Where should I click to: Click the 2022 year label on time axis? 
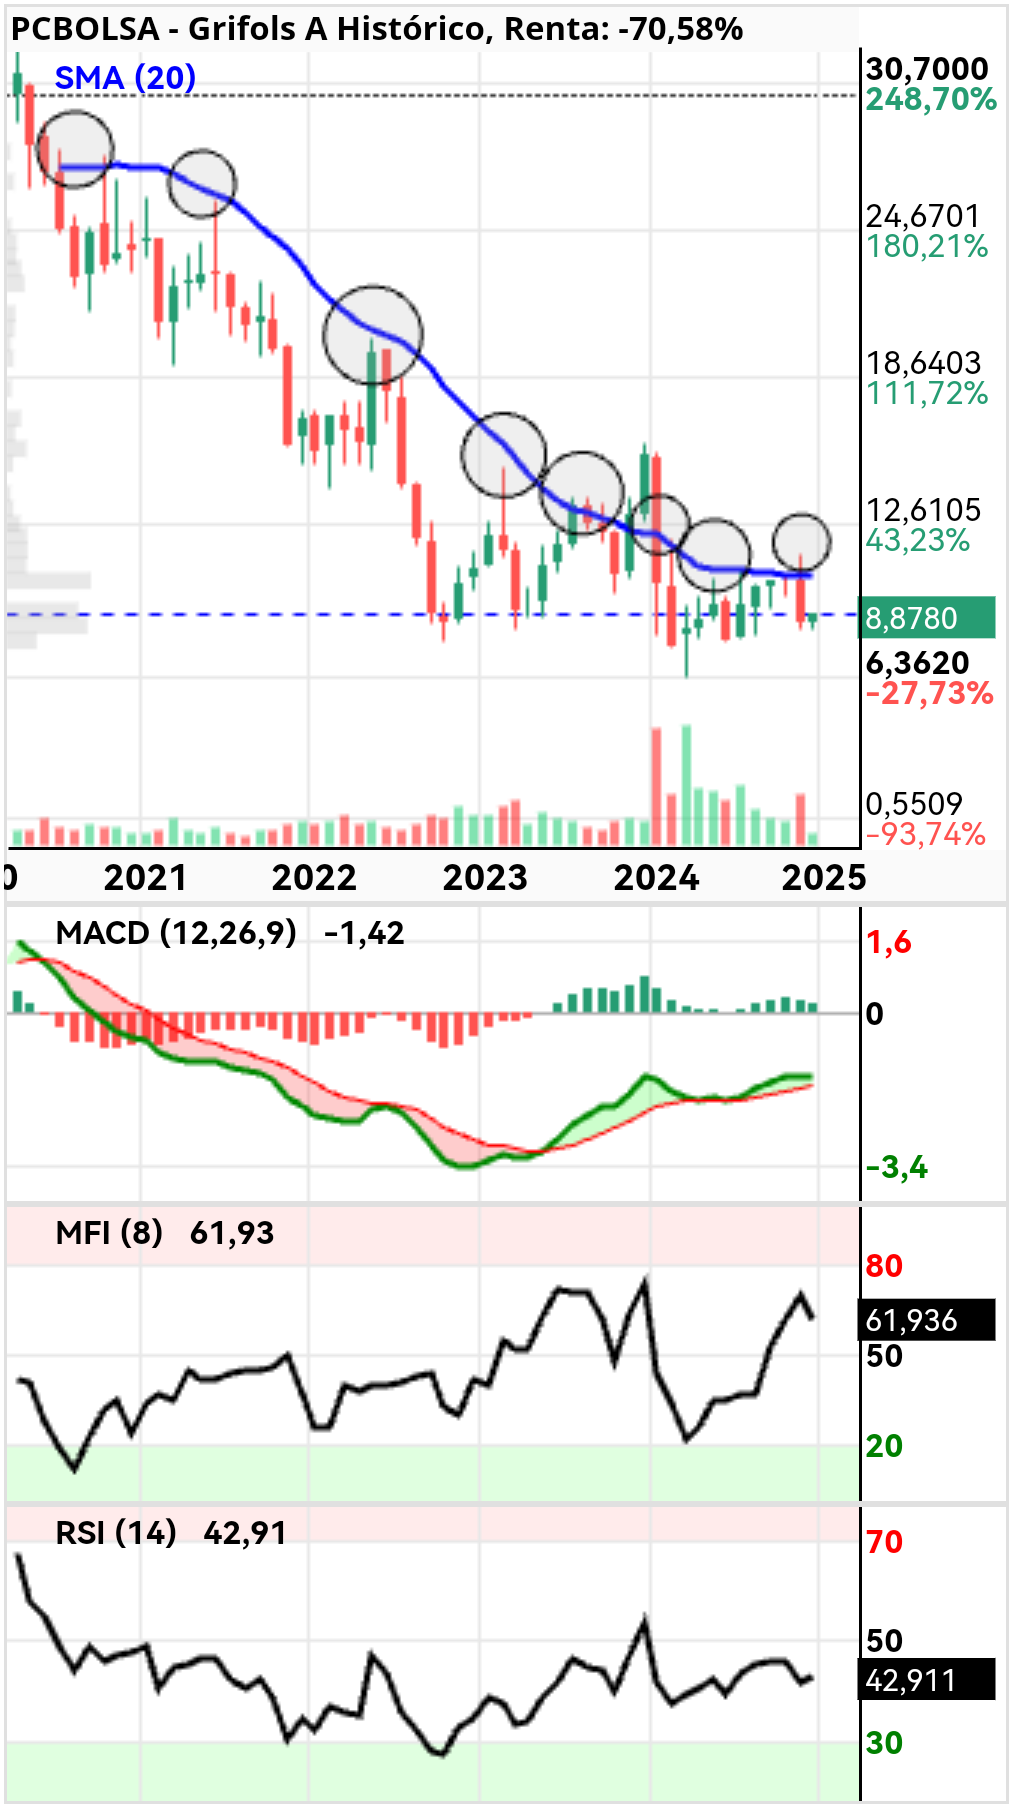[314, 878]
